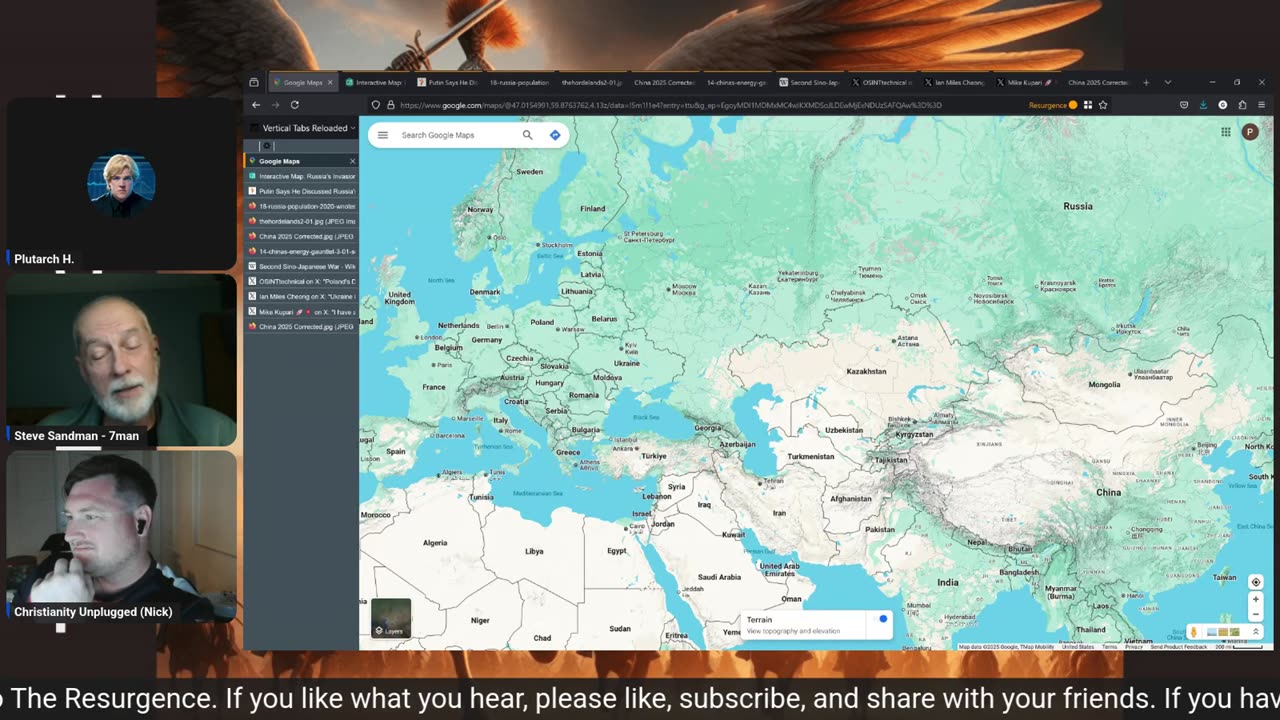Center map on your location

(x=1256, y=582)
